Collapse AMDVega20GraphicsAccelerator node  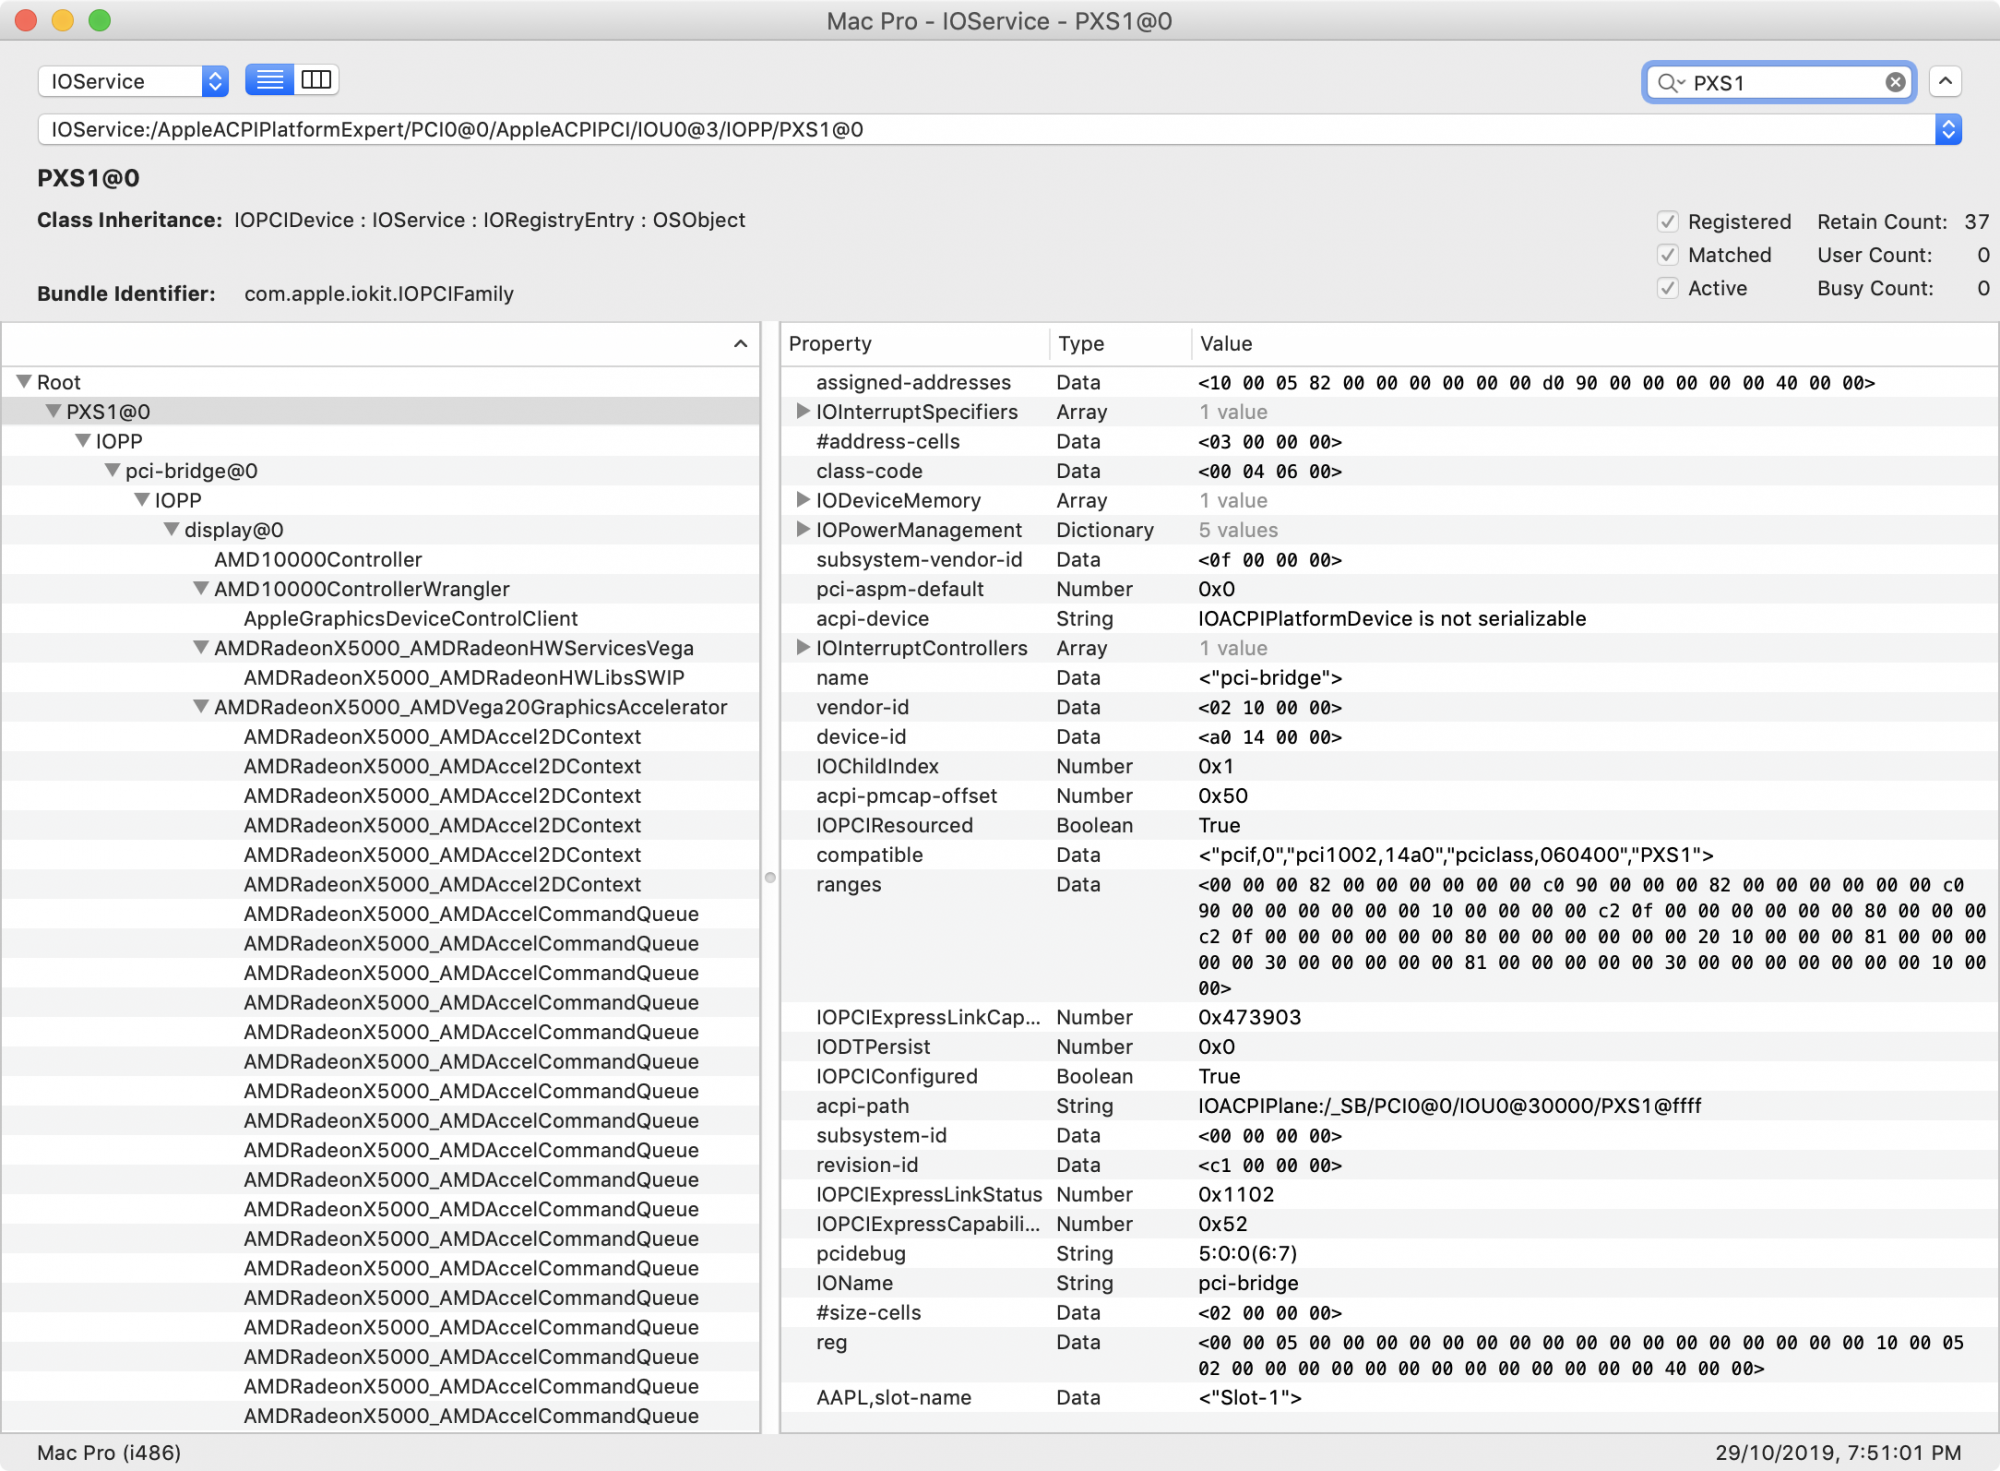click(x=201, y=706)
